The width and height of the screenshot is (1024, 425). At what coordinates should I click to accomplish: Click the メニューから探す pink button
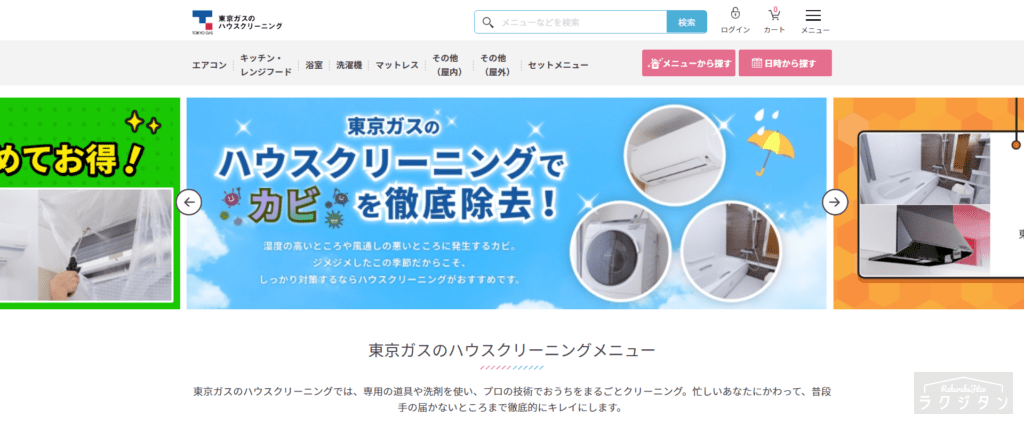688,63
